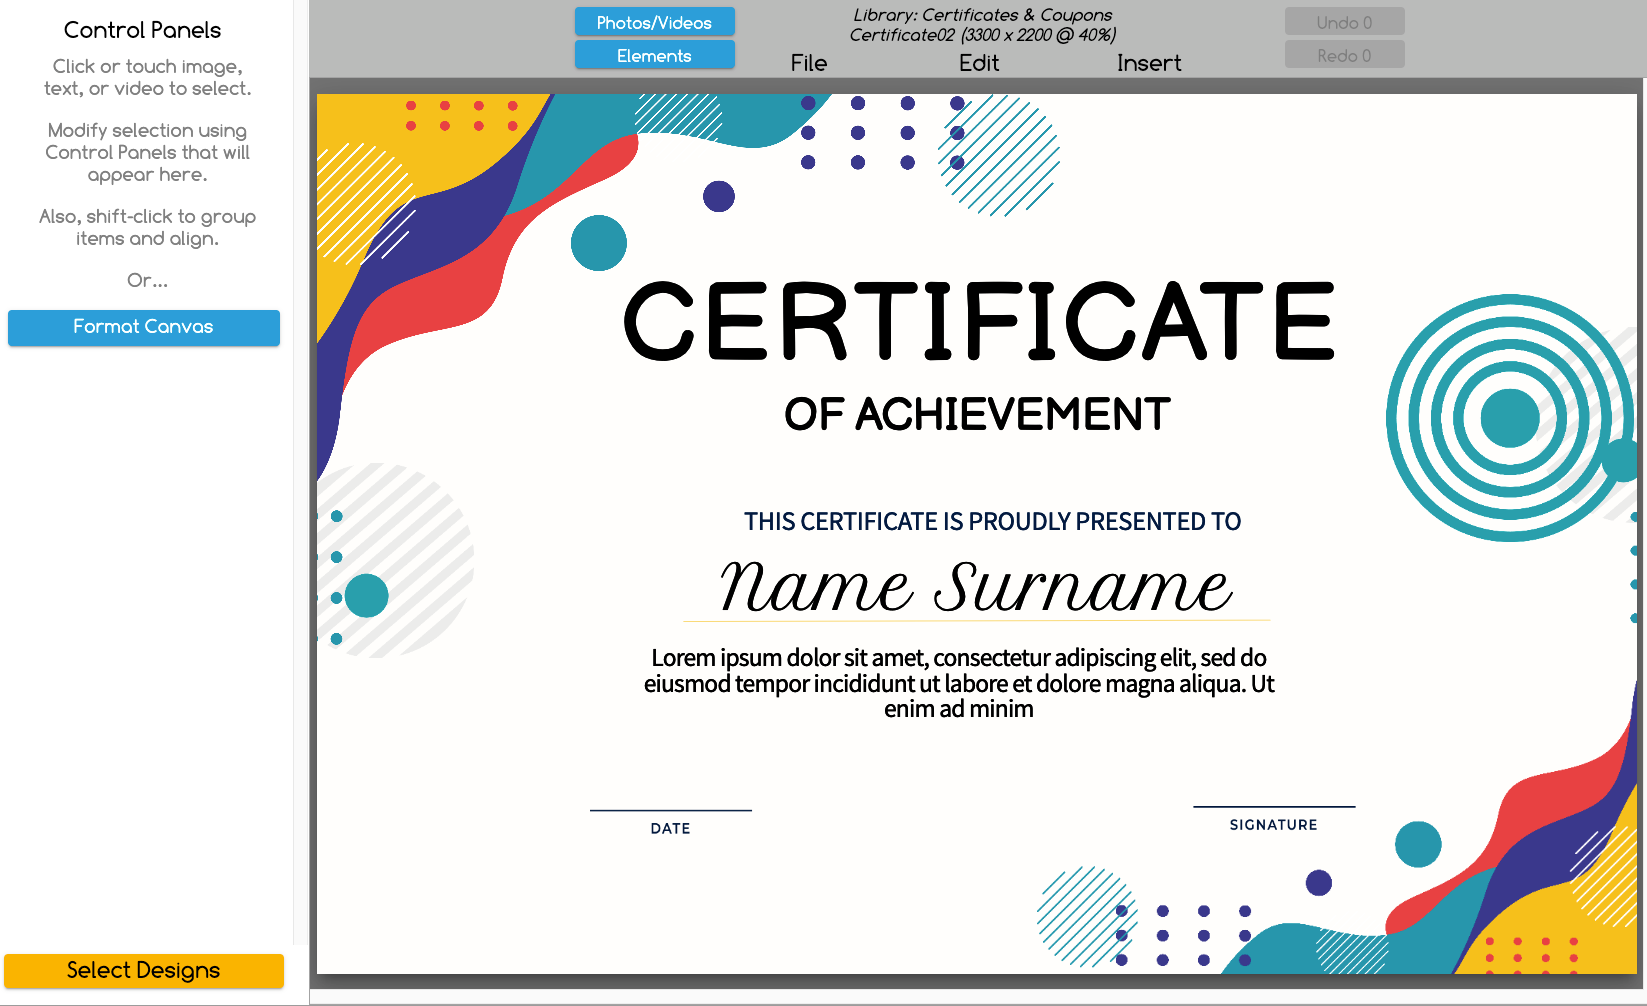Open the File menu
Image resolution: width=1647 pixels, height=1006 pixels.
coord(808,63)
